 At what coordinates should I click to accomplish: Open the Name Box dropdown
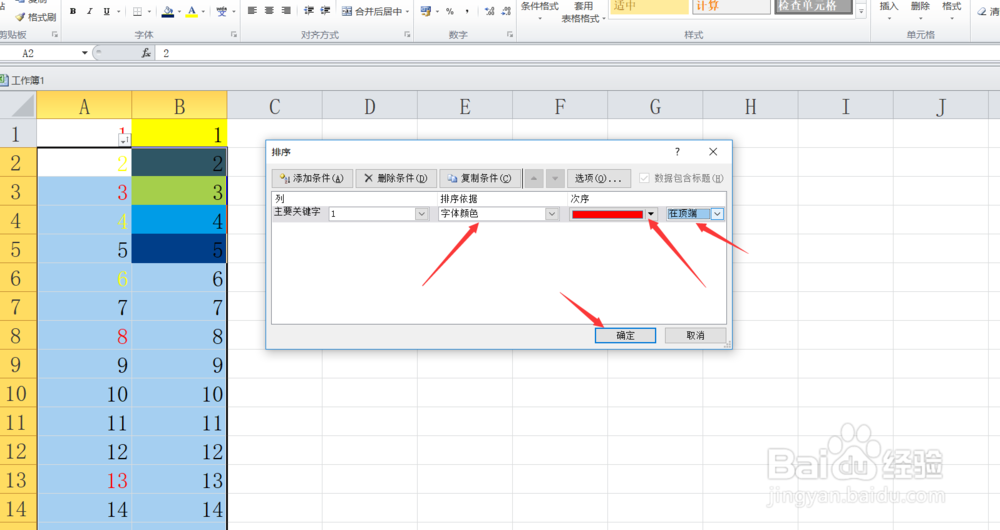(x=84, y=53)
